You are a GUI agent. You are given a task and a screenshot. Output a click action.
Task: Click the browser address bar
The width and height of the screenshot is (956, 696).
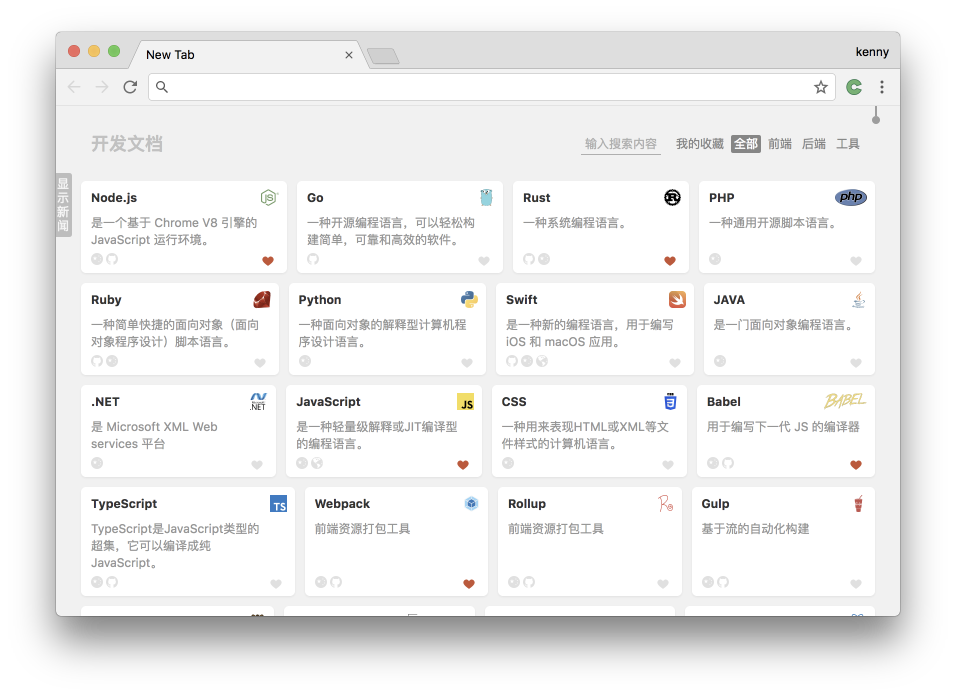pos(491,87)
